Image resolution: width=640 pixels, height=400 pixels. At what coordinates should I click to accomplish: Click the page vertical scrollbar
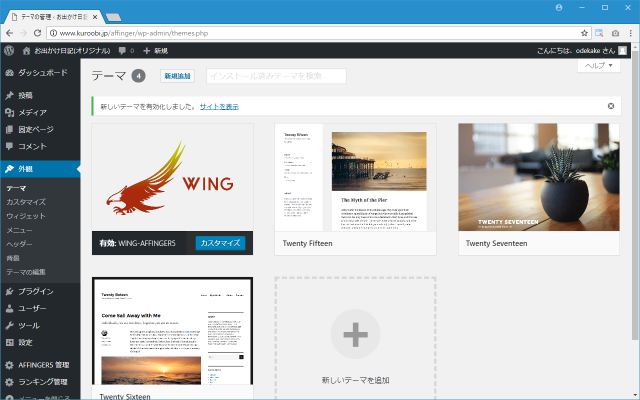(635, 196)
